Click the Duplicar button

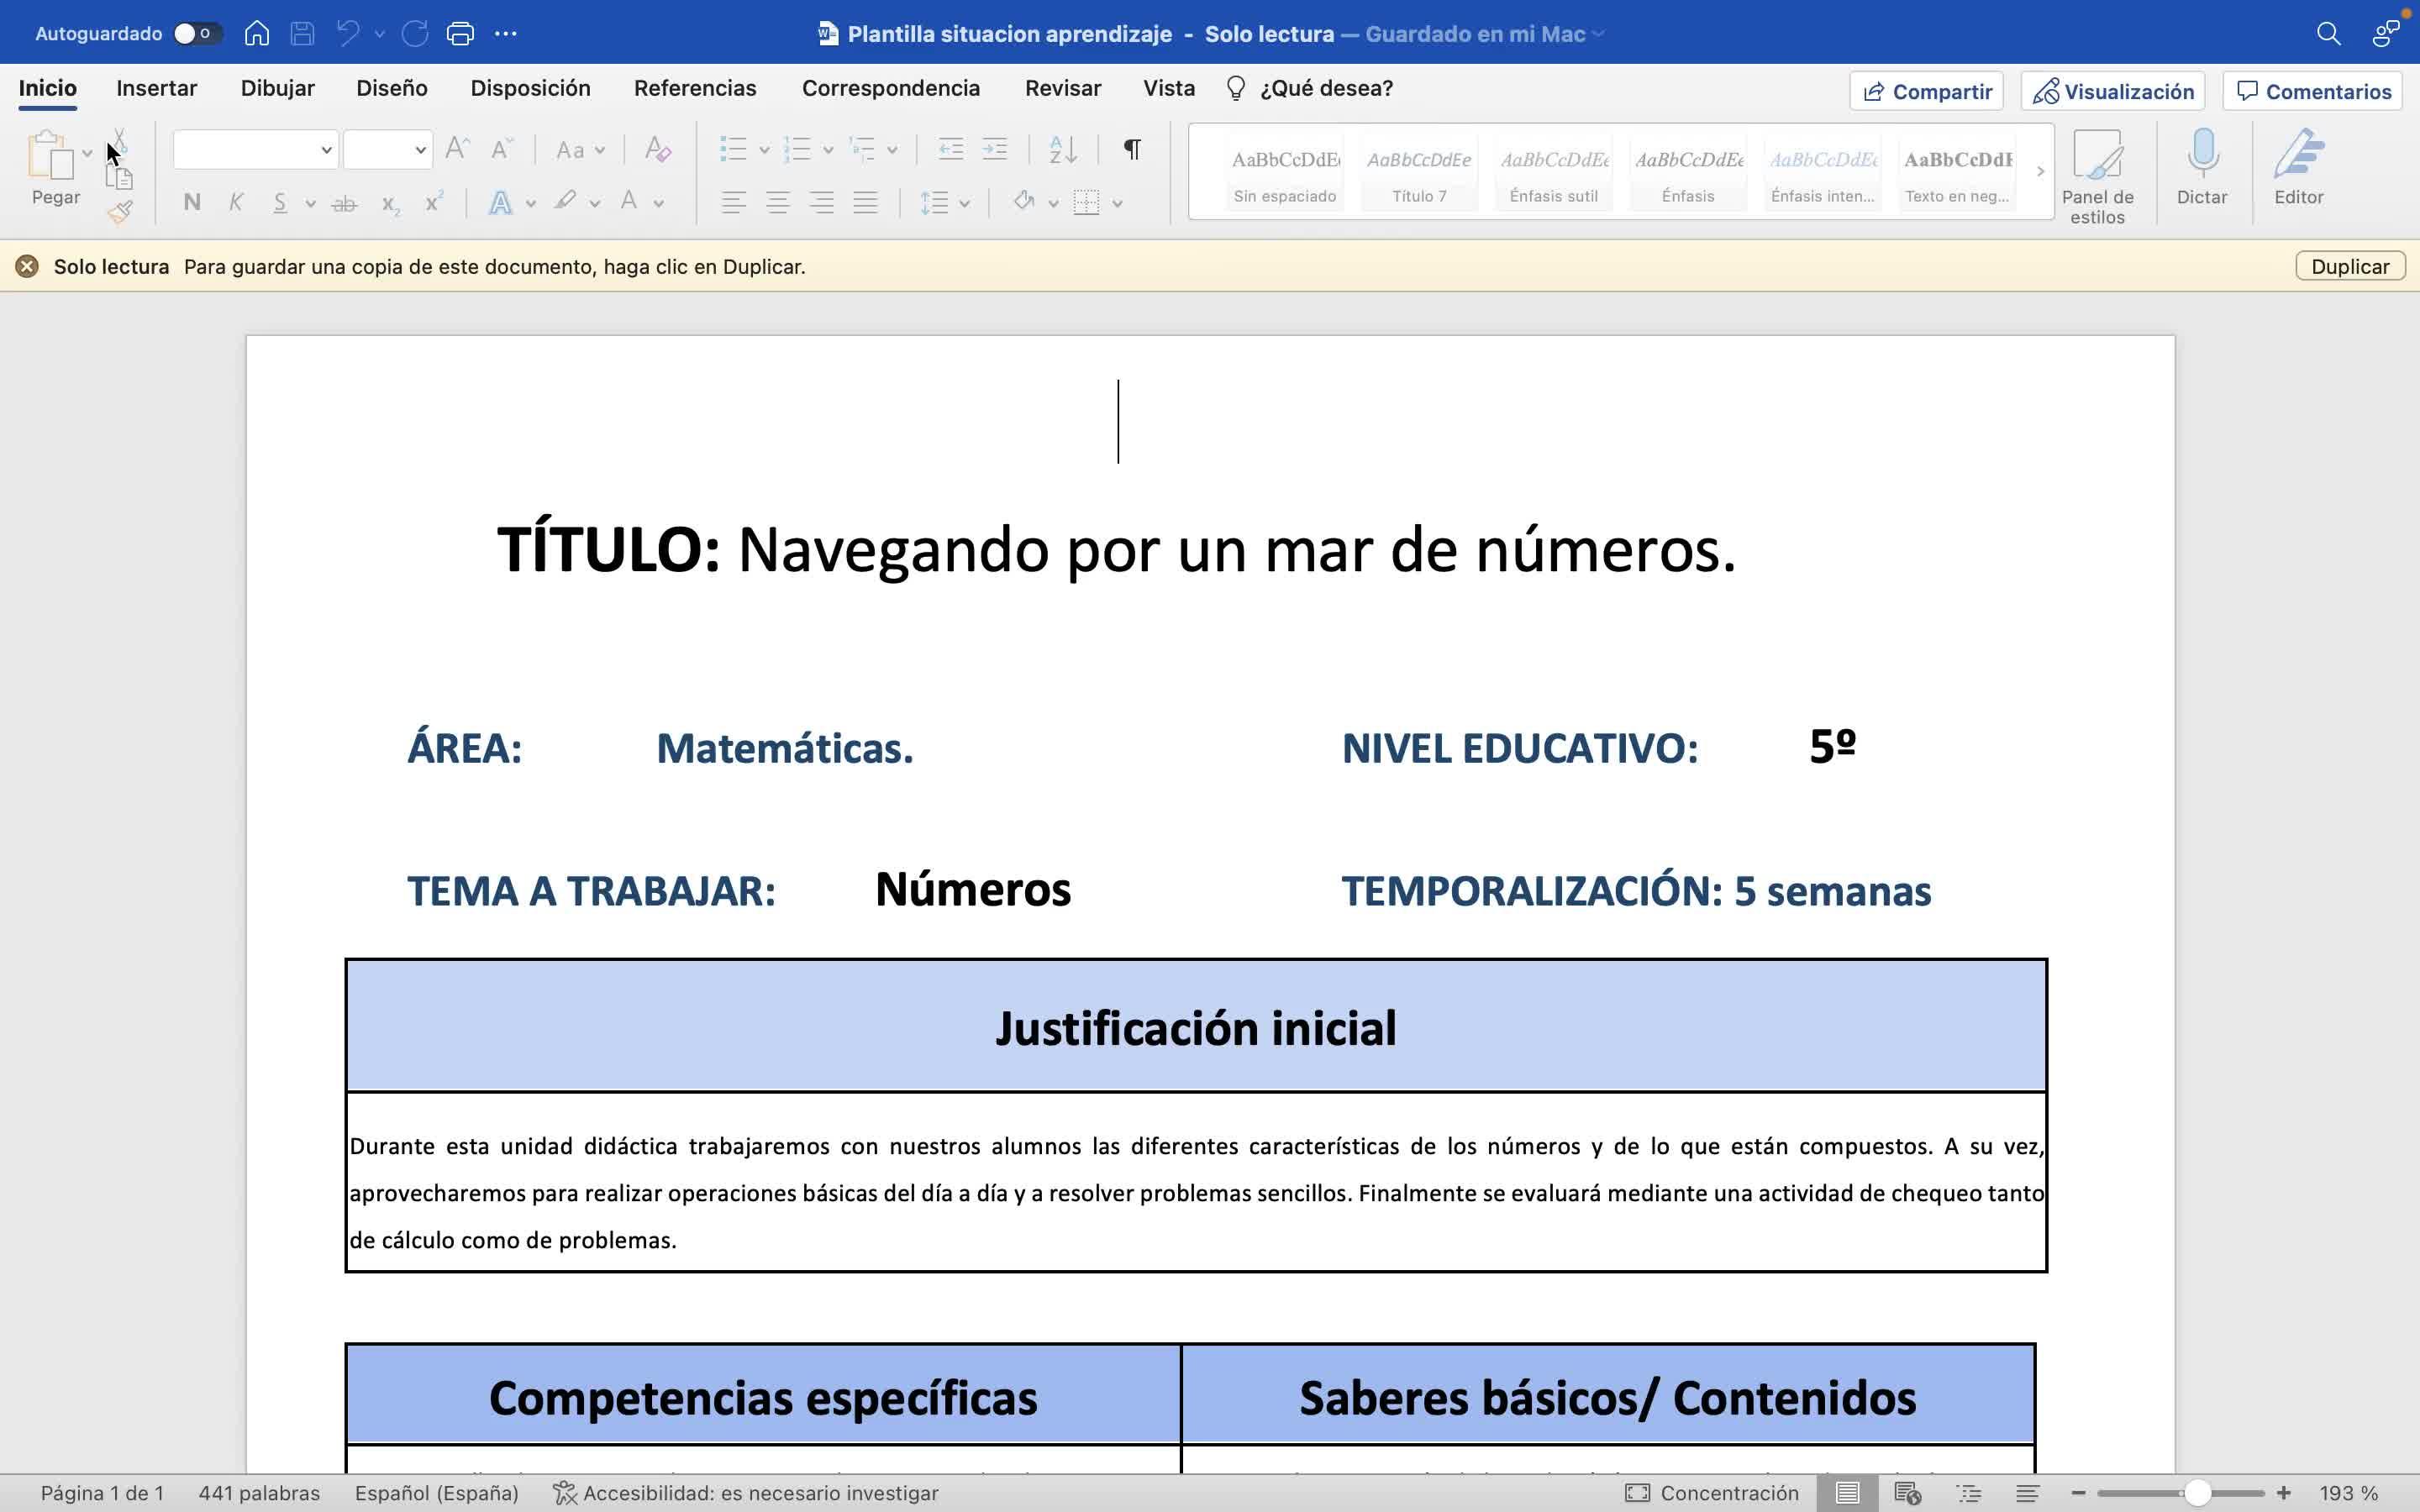2349,267
